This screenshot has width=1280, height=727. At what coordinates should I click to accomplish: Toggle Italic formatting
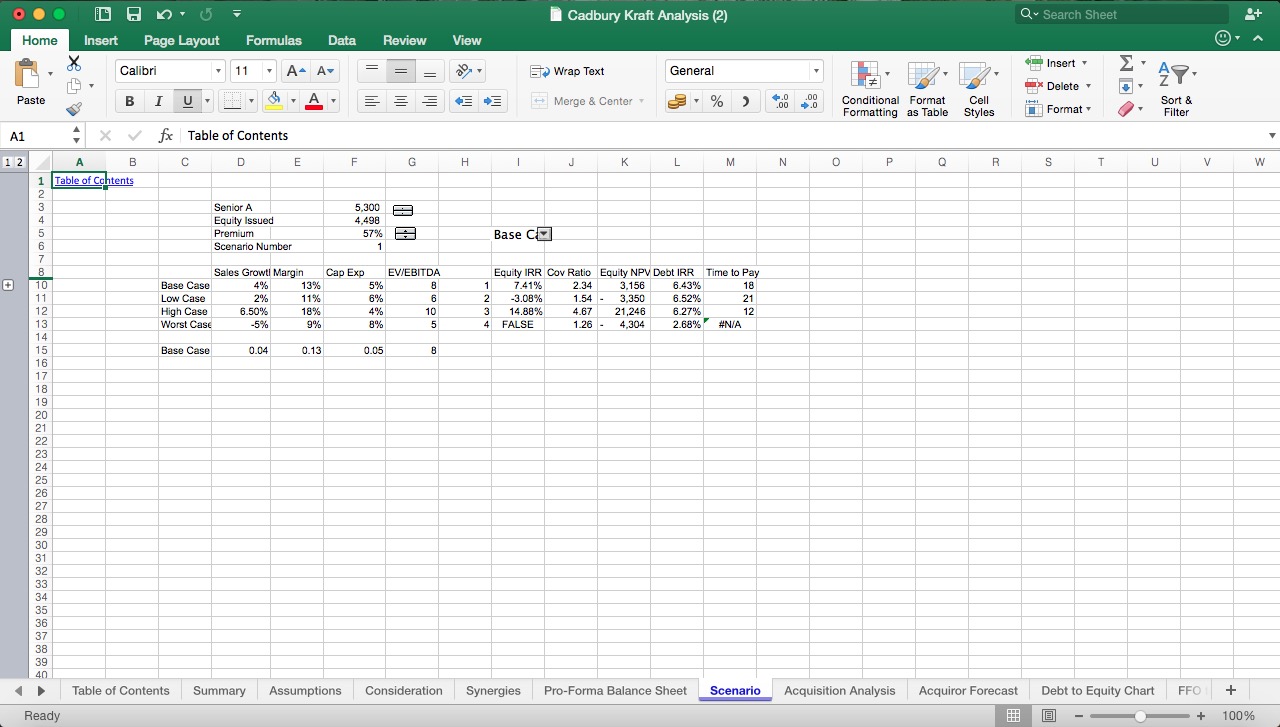pyautogui.click(x=158, y=101)
